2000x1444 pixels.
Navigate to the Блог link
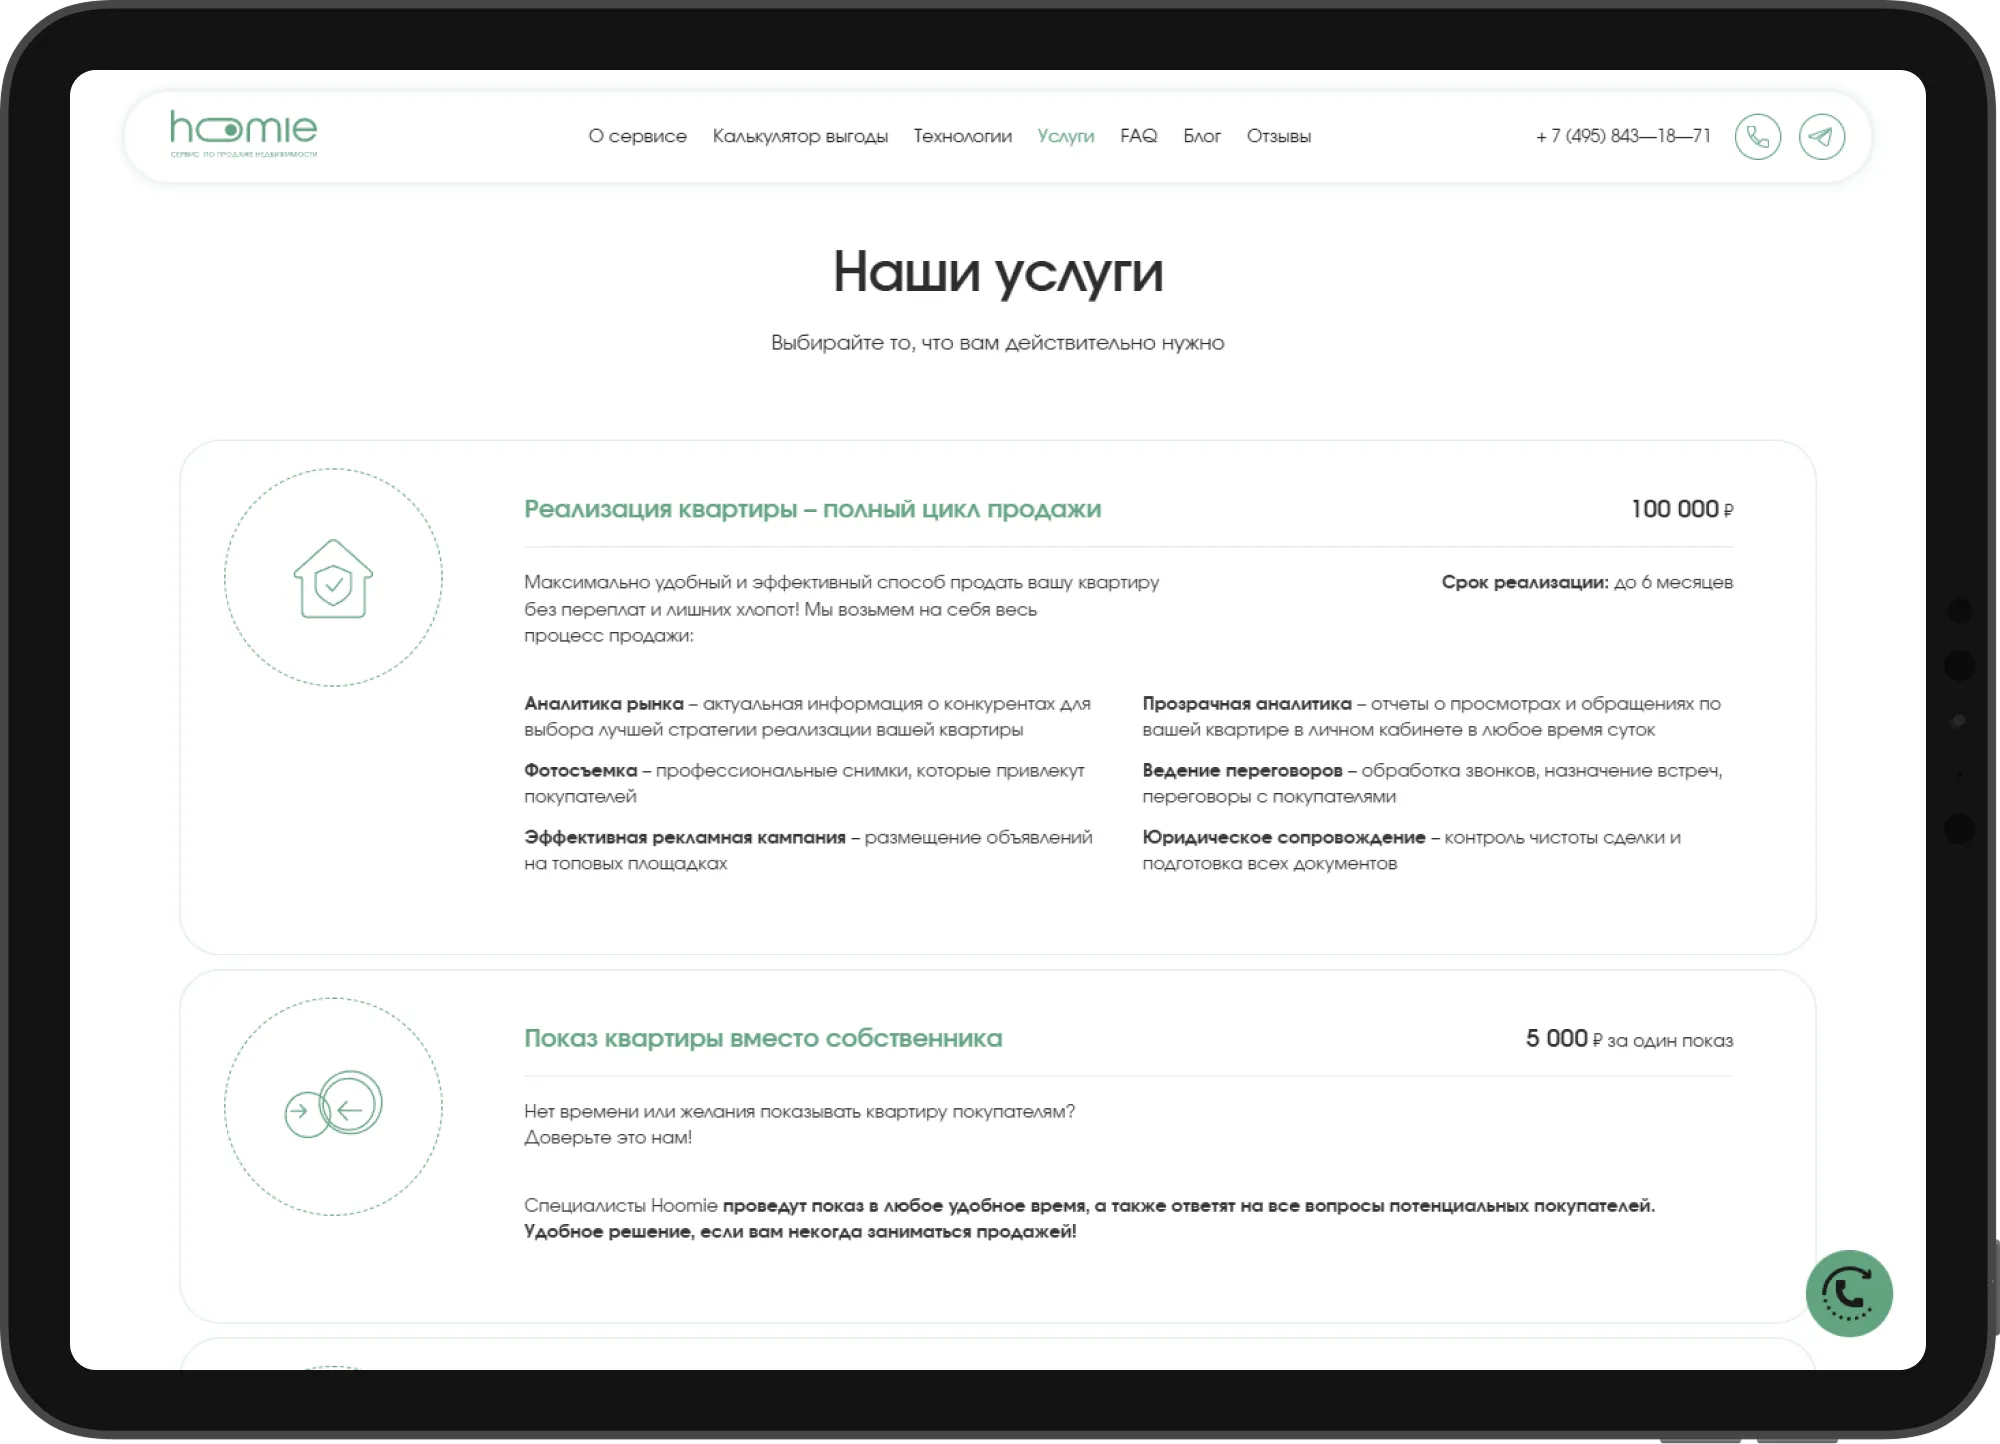tap(1201, 136)
